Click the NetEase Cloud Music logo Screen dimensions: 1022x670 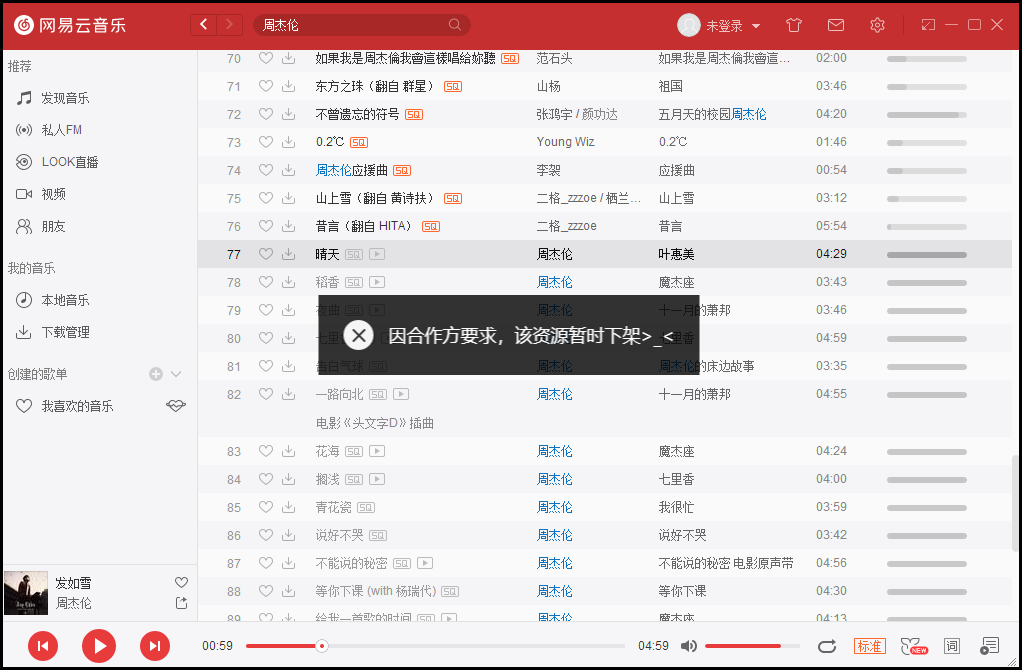click(69, 25)
